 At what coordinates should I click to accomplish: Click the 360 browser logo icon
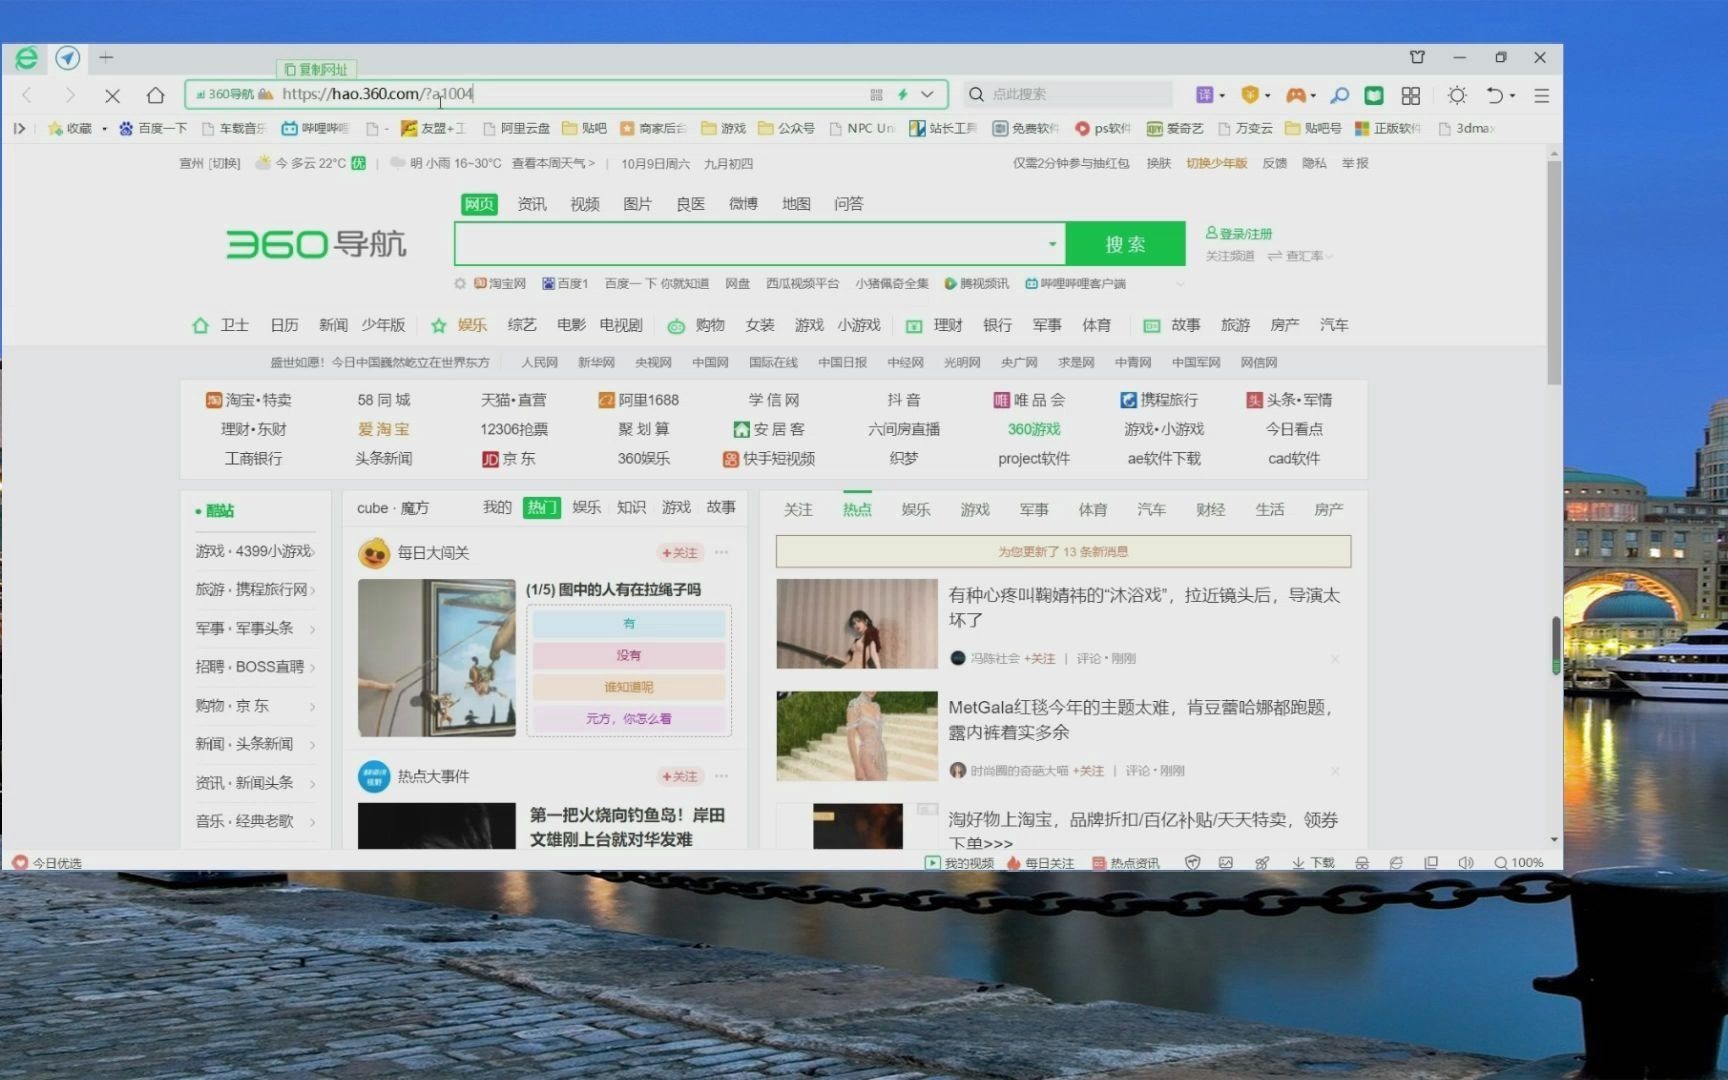[26, 58]
